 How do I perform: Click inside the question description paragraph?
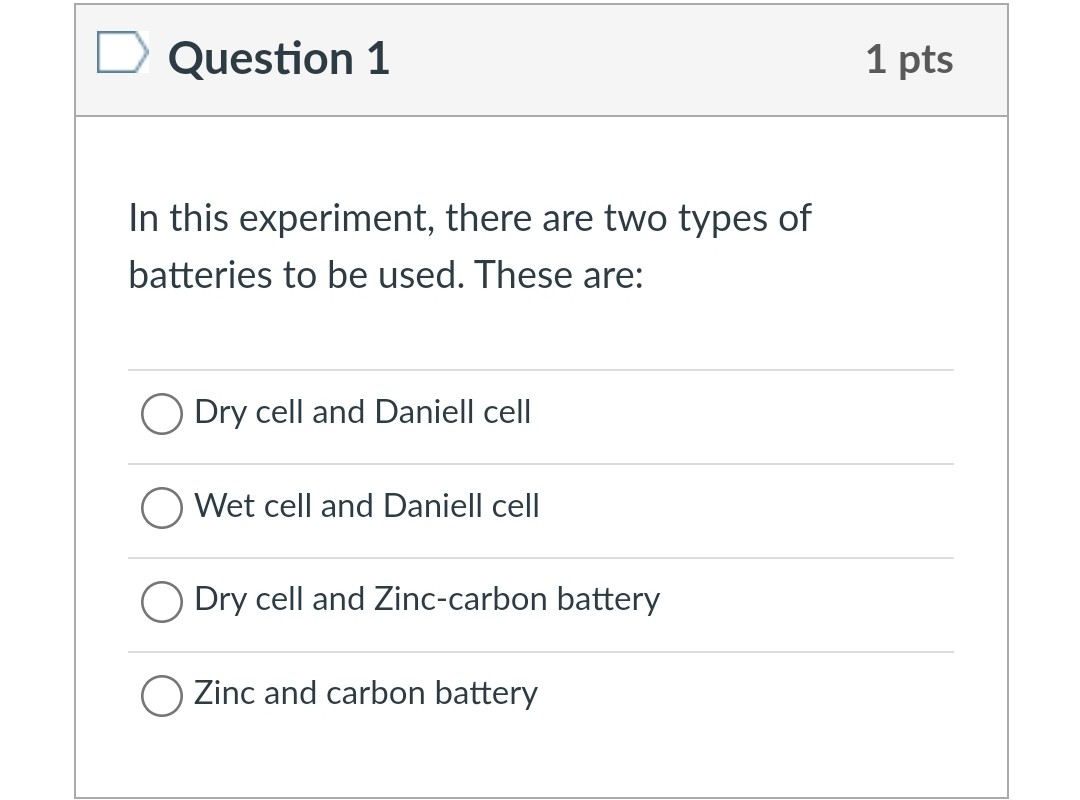(x=468, y=245)
